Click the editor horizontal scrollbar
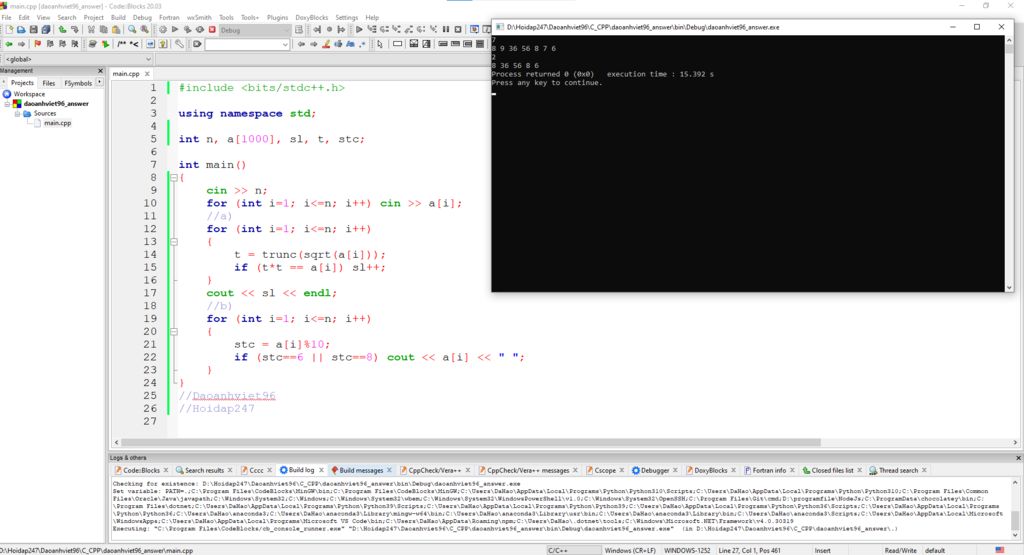Image resolution: width=1024 pixels, height=555 pixels. tap(470, 442)
